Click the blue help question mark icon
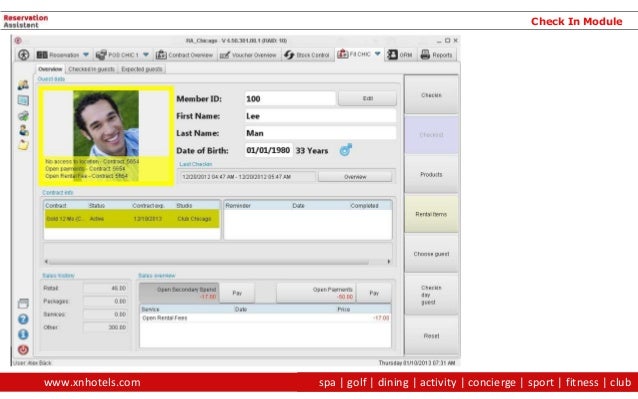The width and height of the screenshot is (638, 399). [23, 319]
